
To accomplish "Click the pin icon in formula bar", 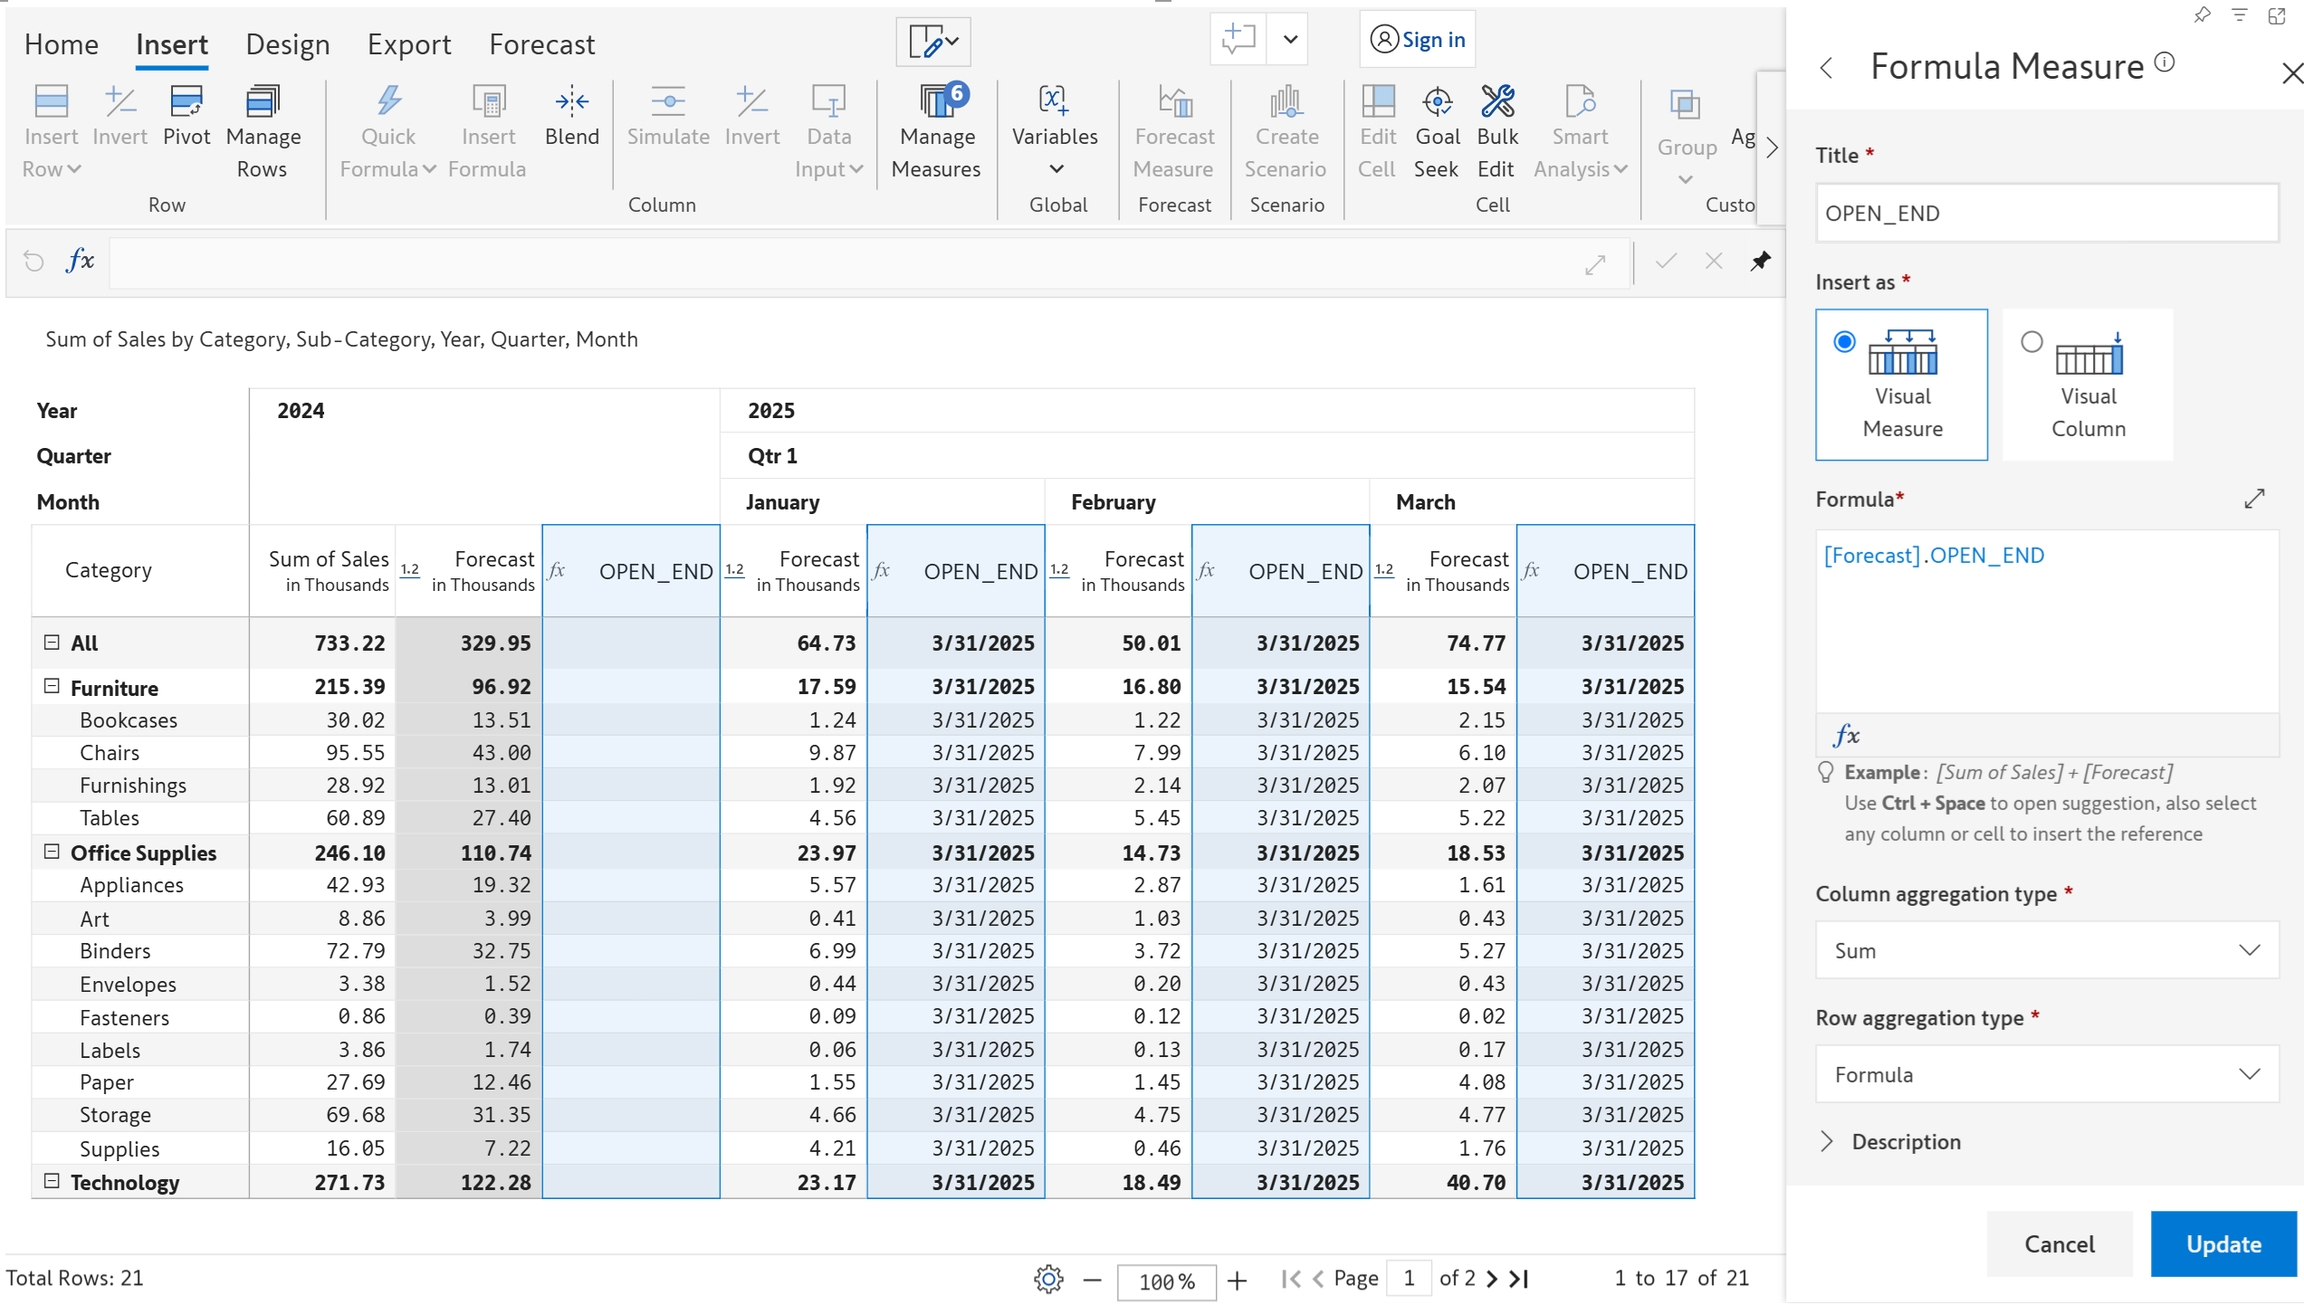I will [1760, 261].
